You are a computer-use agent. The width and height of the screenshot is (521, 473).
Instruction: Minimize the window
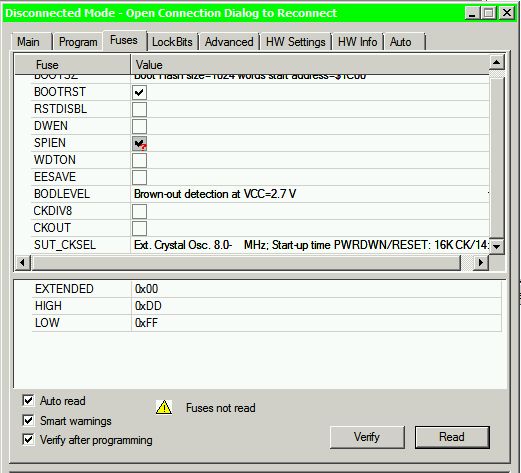[x=472, y=13]
